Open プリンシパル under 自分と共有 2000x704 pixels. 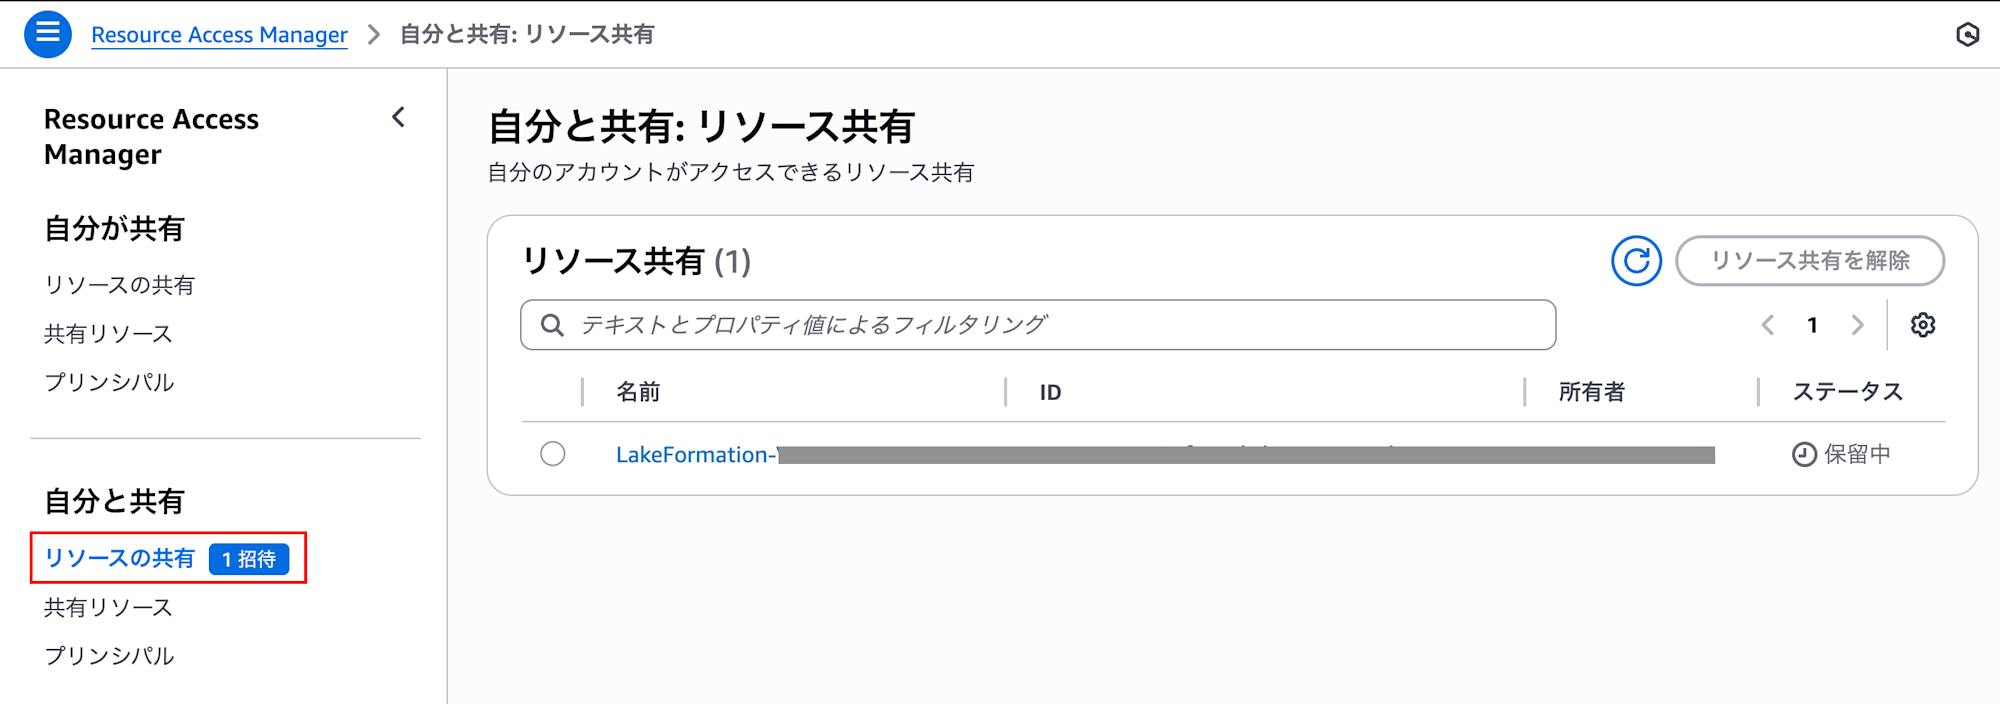pyautogui.click(x=109, y=656)
